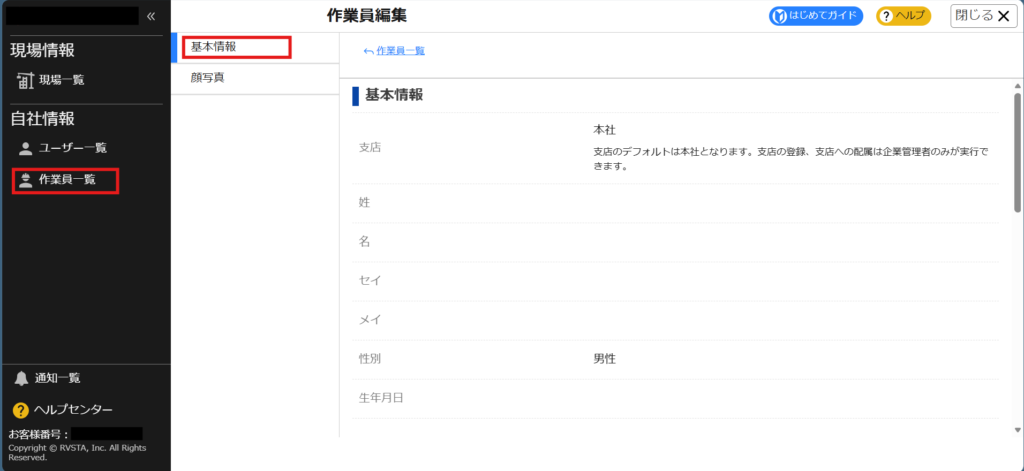Click the 基本情報 section heading
1024x471 pixels.
pyautogui.click(x=394, y=95)
